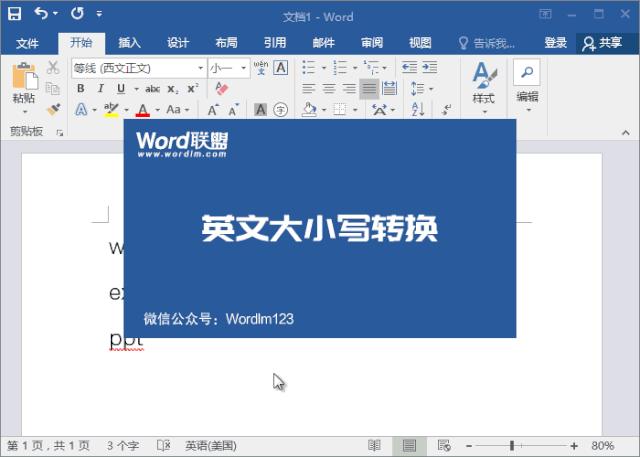This screenshot has height=457, width=640.
Task: Increase font size with larger A
Action: [213, 110]
